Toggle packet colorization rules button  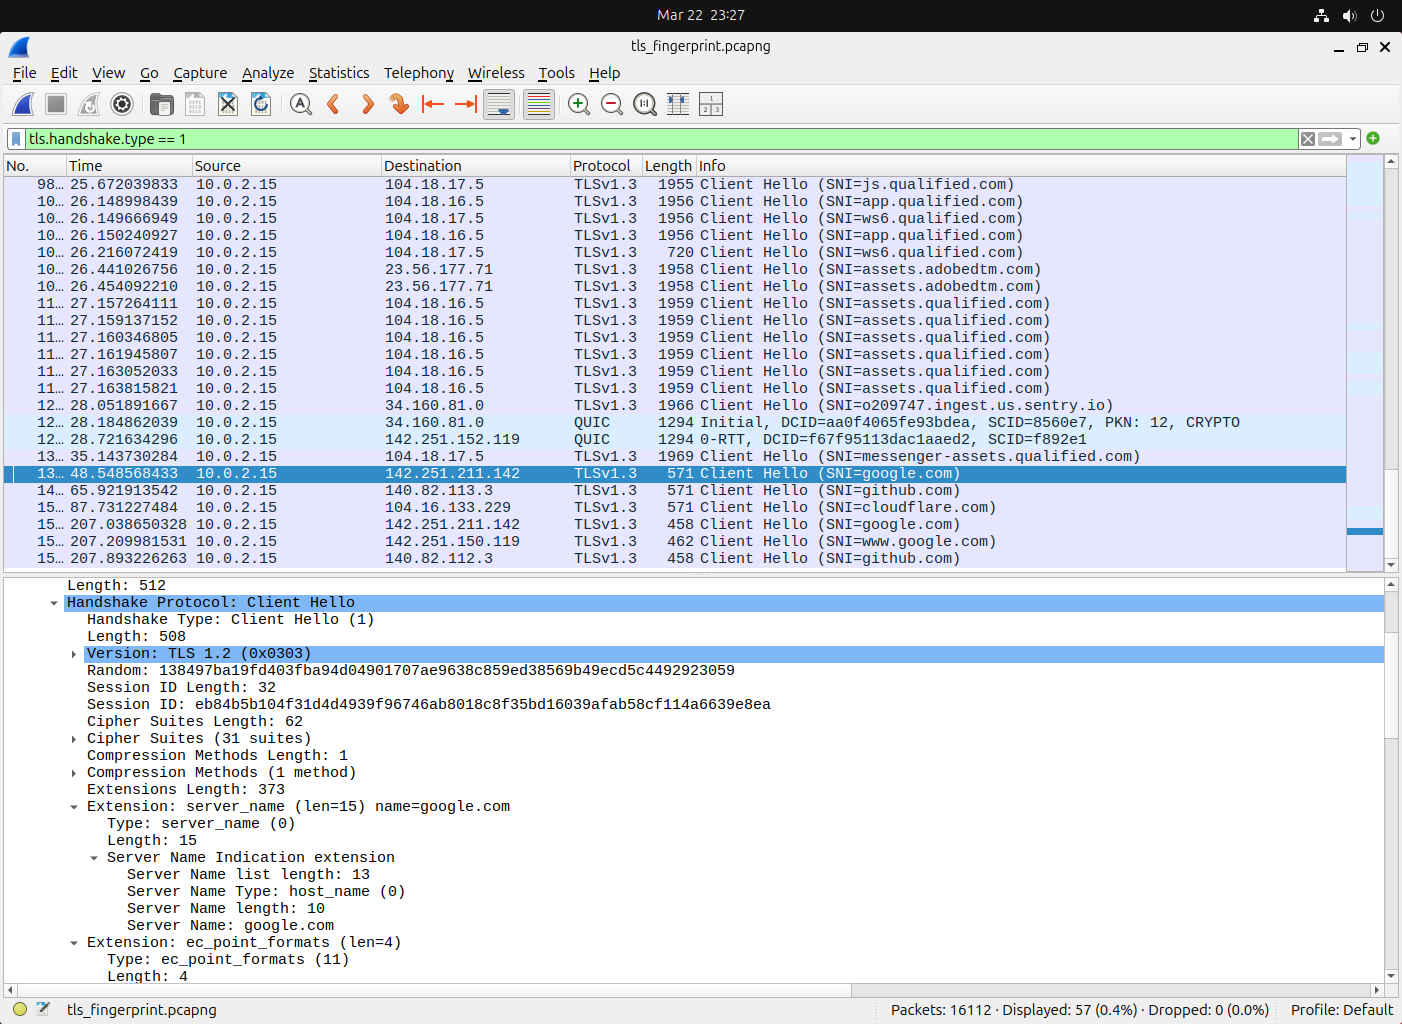pyautogui.click(x=539, y=104)
